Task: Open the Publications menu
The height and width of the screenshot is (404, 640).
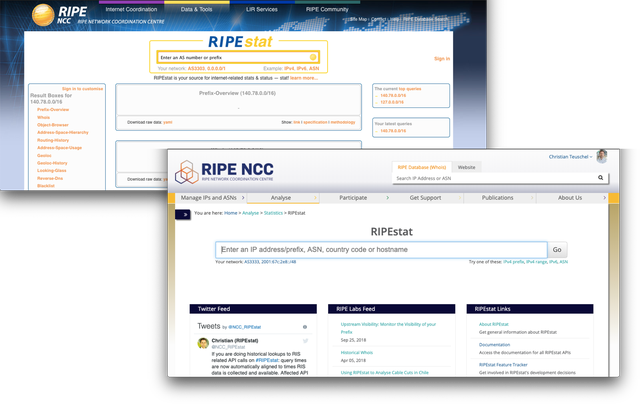Action: (x=498, y=198)
